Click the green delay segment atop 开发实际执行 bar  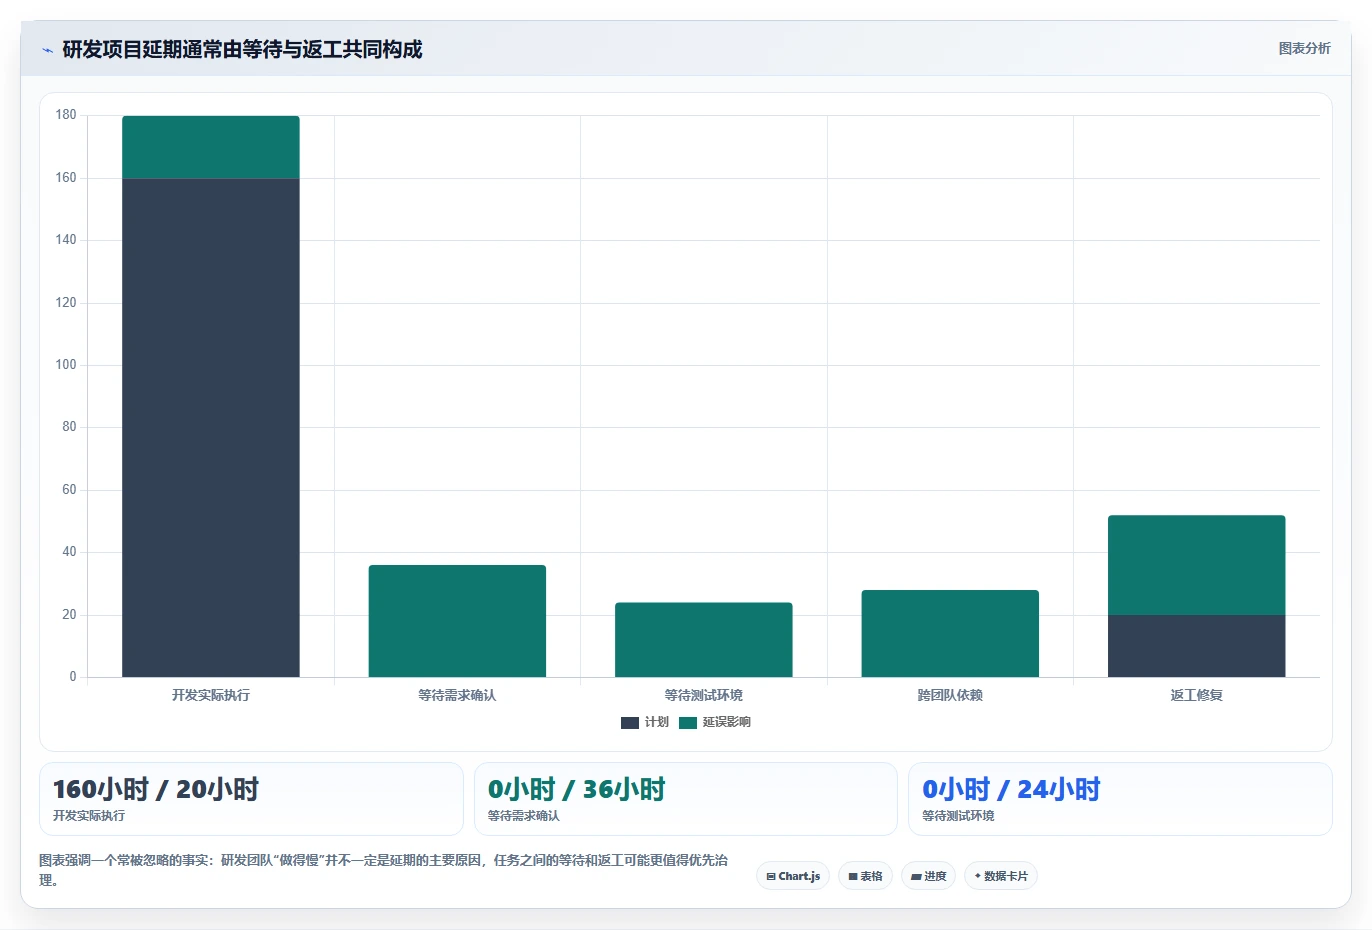[x=211, y=147]
